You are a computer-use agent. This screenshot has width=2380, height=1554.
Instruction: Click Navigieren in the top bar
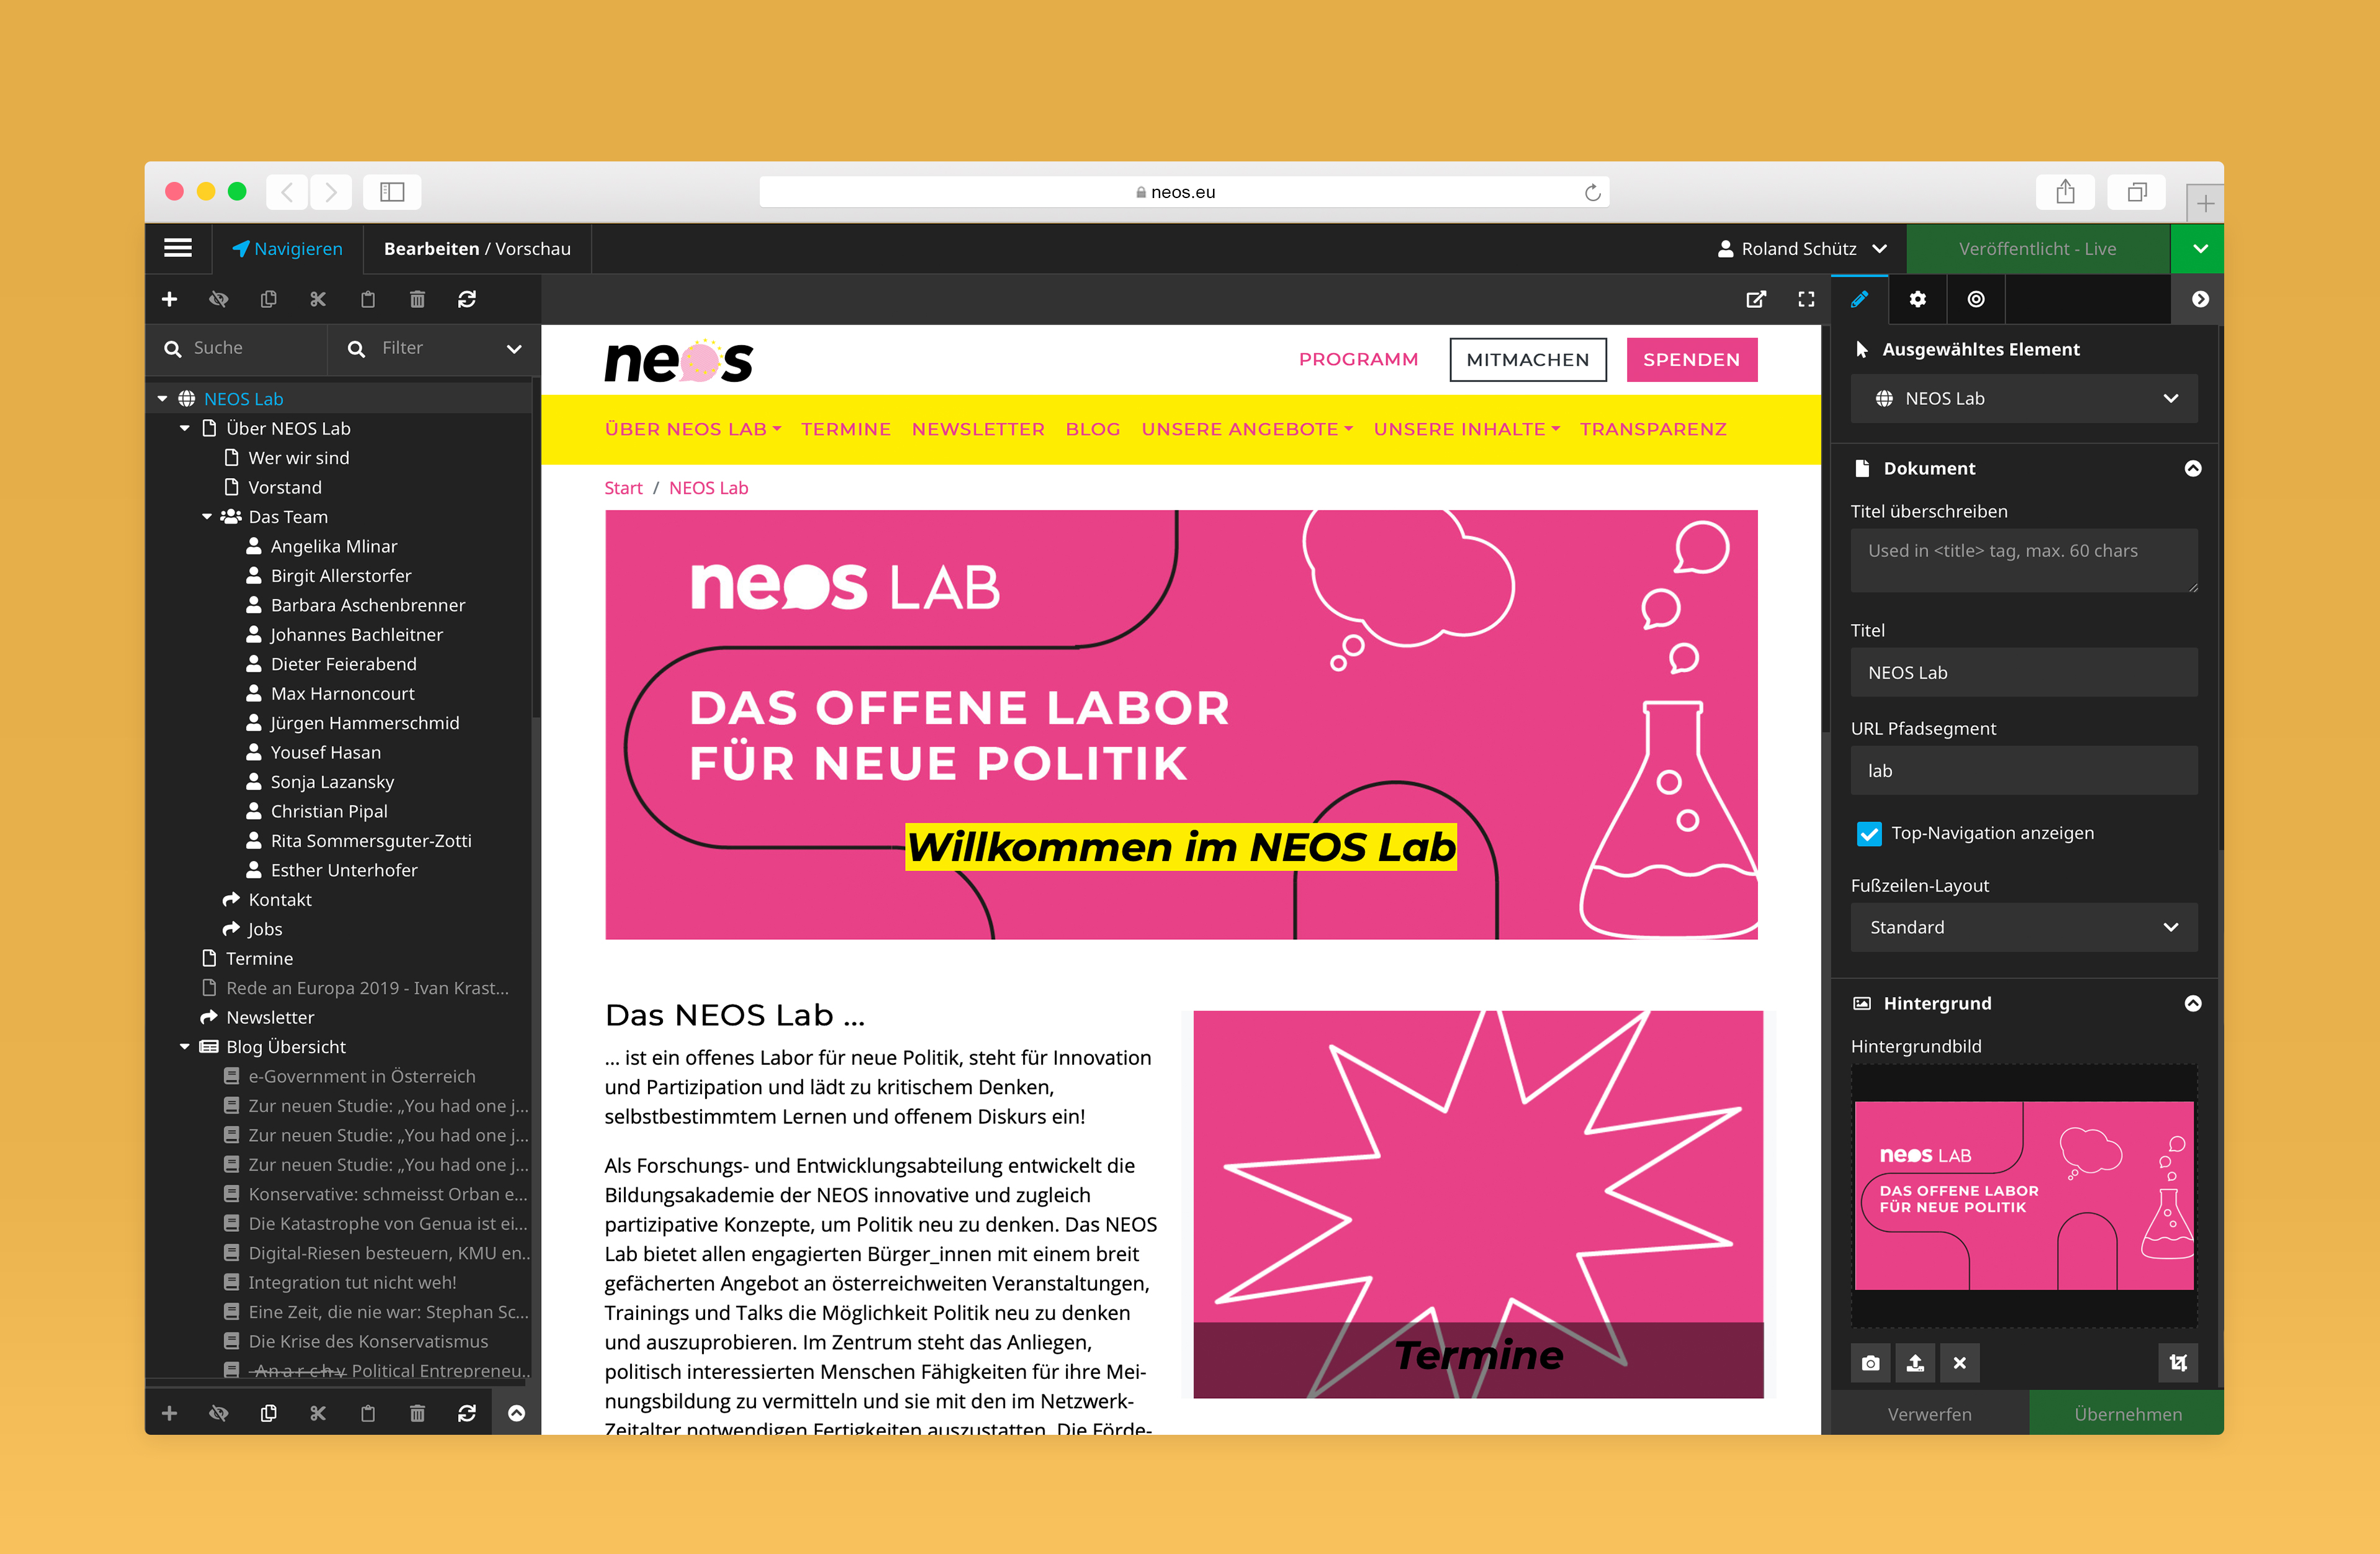pyautogui.click(x=287, y=249)
